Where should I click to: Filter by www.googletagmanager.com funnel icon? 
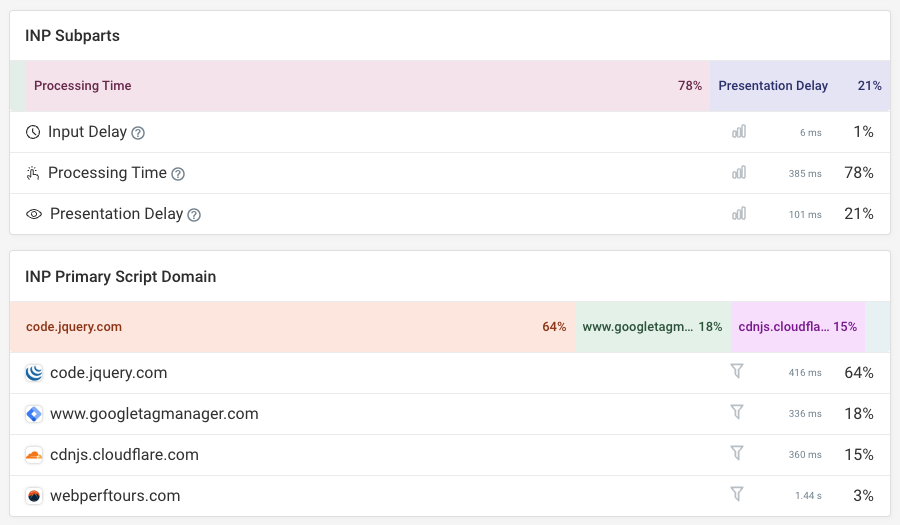[737, 413]
